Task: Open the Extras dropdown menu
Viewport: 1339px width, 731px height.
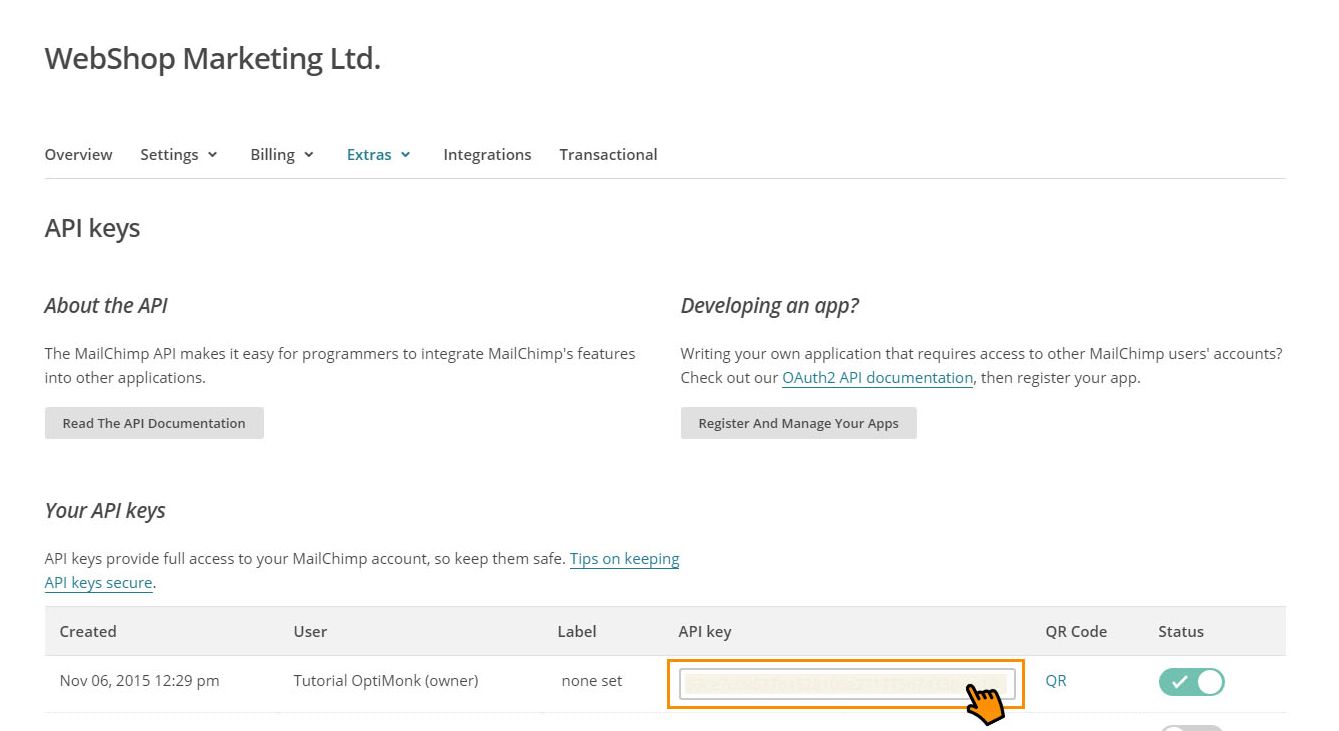Action: coord(379,154)
